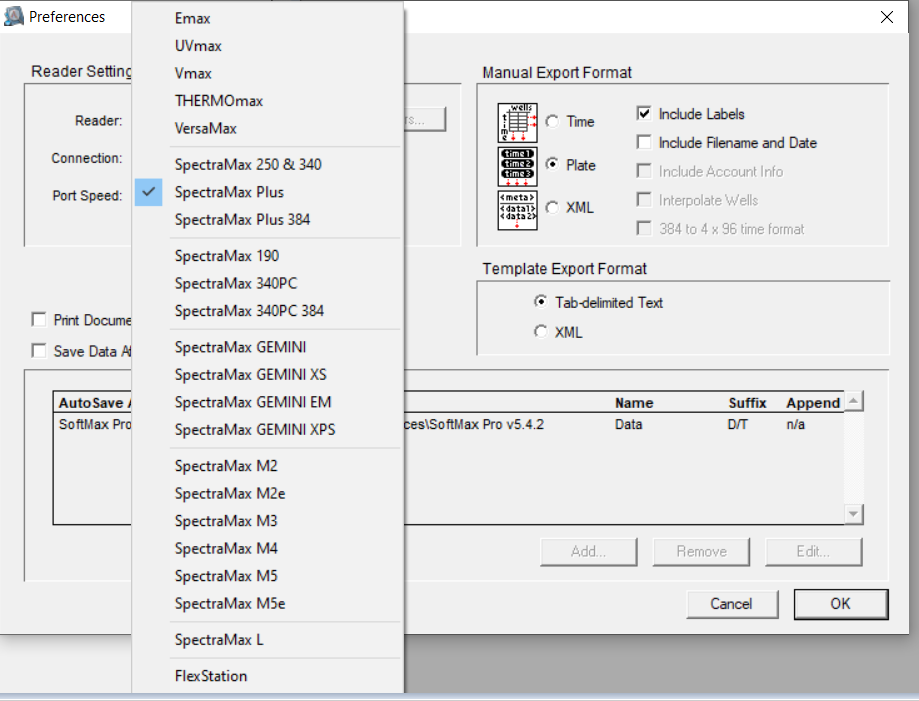Choose XML under Template Export Format
The height and width of the screenshot is (701, 919).
coord(541,331)
